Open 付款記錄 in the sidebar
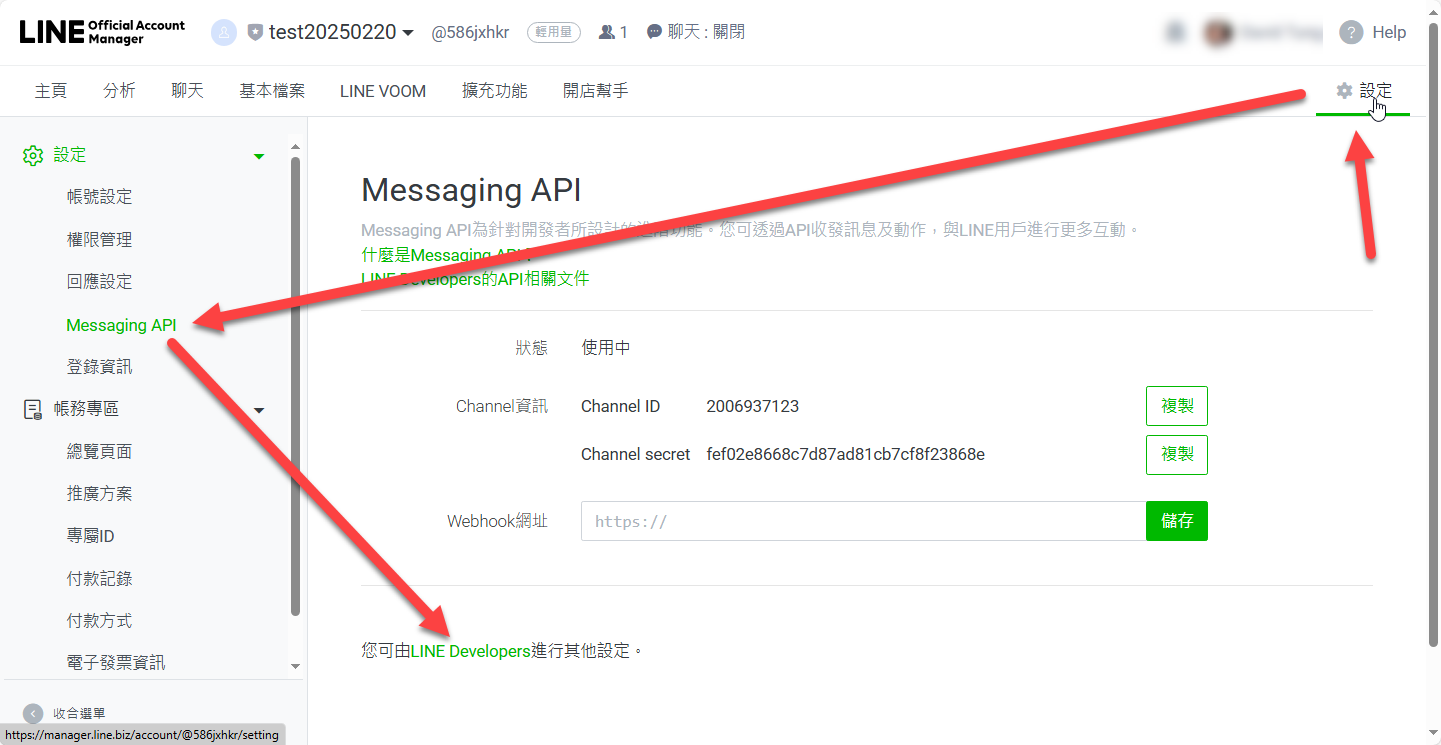The width and height of the screenshot is (1441, 745). point(99,579)
